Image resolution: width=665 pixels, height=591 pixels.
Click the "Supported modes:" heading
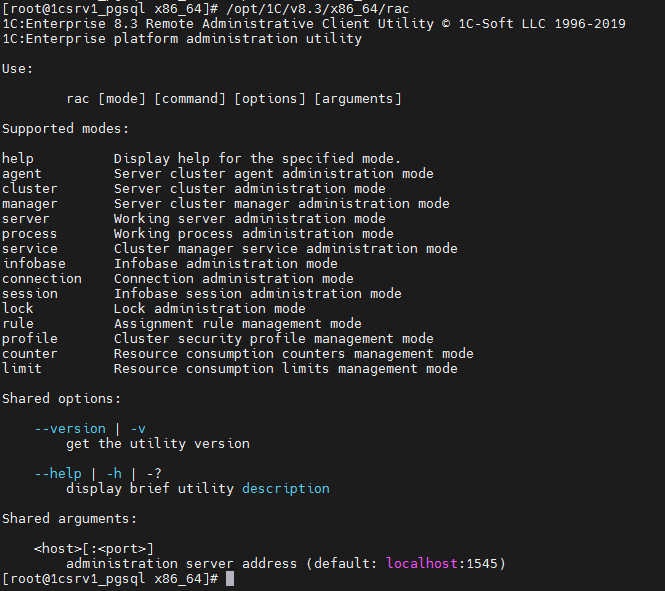click(66, 129)
